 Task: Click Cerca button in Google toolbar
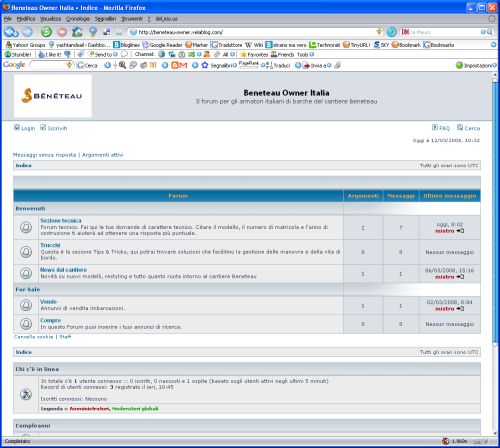point(87,65)
